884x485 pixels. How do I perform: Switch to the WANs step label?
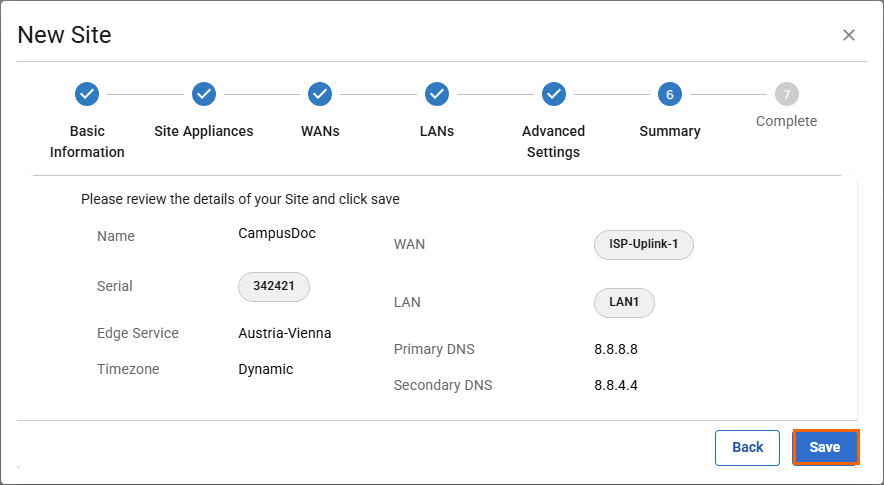[320, 131]
